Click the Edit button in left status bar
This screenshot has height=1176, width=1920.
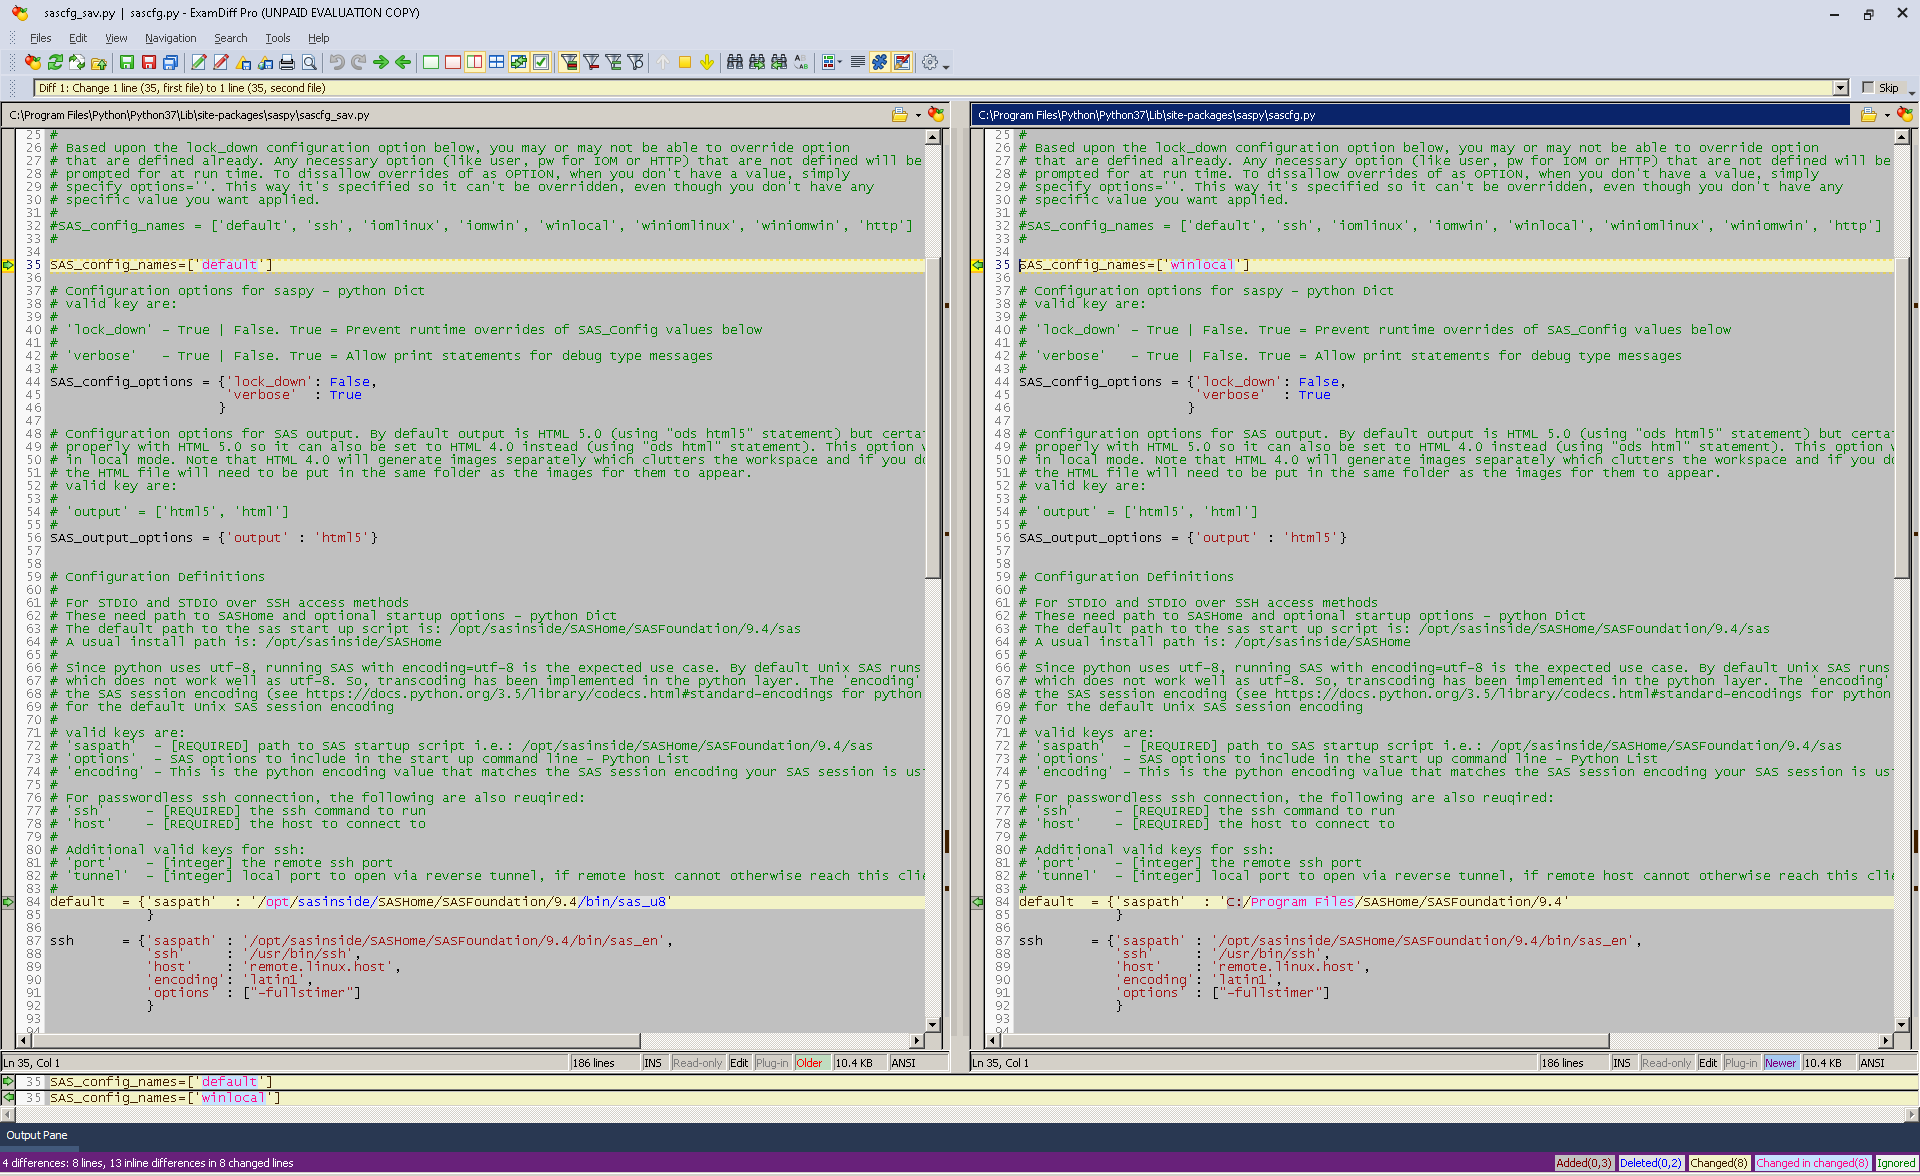tap(739, 1063)
